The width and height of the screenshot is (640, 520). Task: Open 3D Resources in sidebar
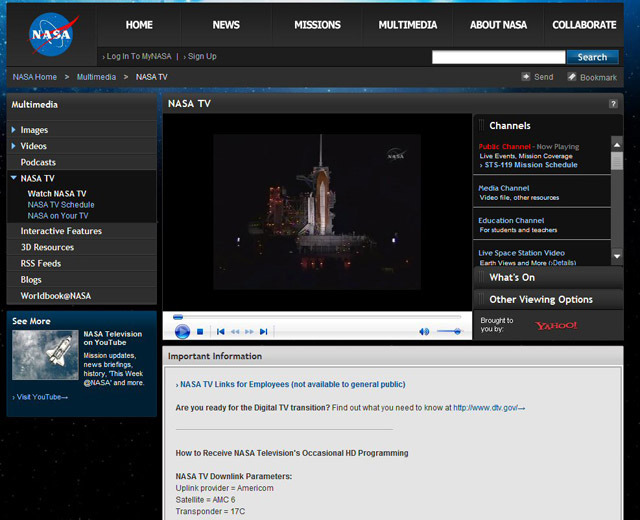pyautogui.click(x=47, y=247)
